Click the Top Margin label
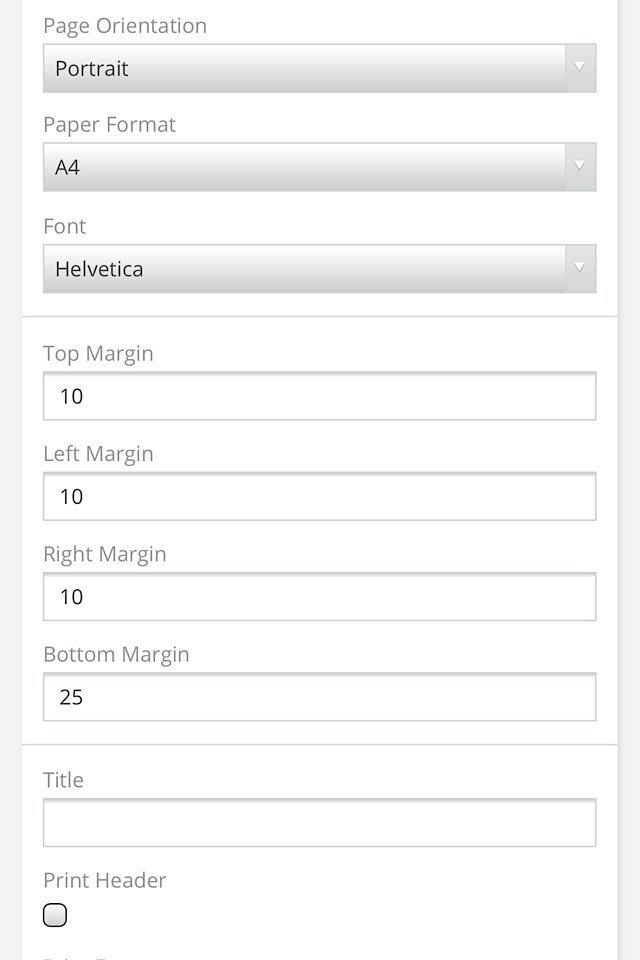This screenshot has height=960, width=640. click(x=98, y=354)
